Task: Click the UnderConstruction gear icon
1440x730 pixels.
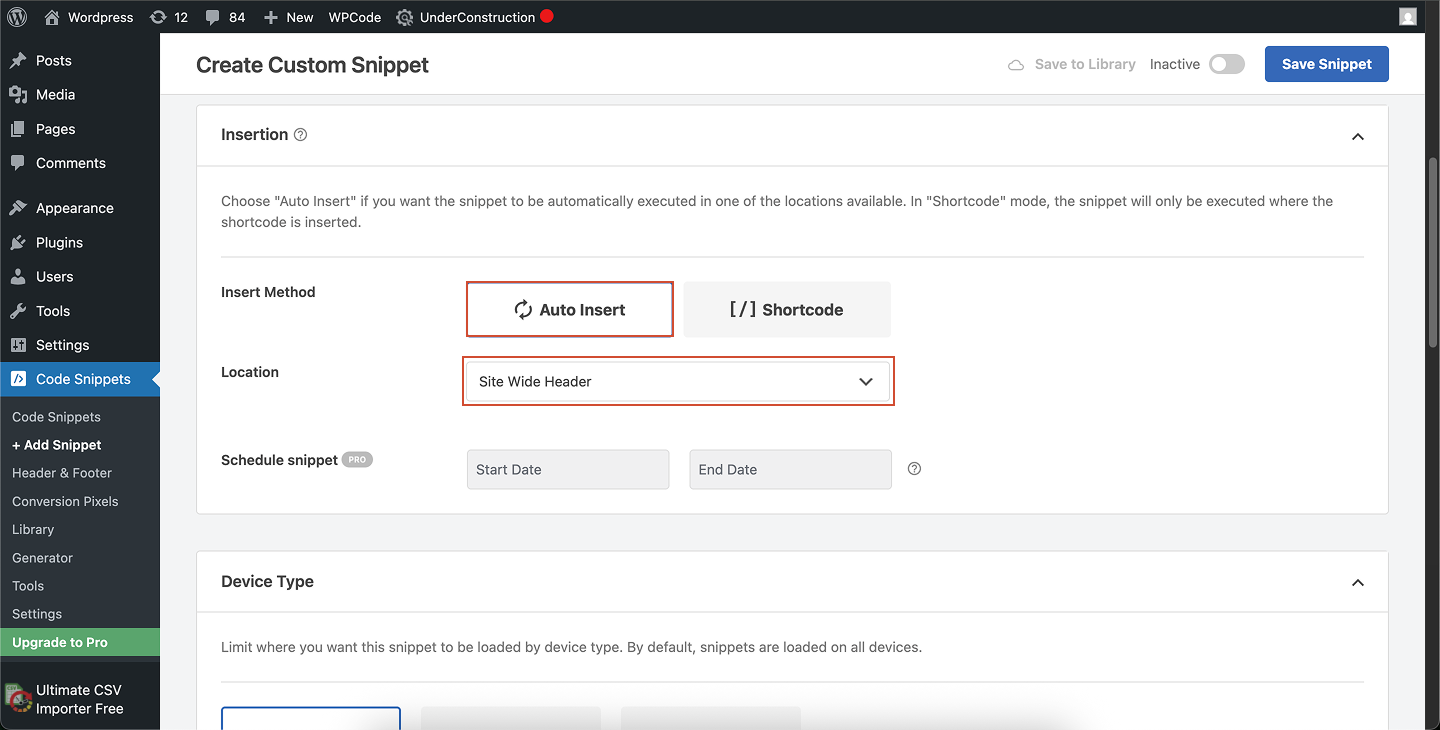Action: 404,17
